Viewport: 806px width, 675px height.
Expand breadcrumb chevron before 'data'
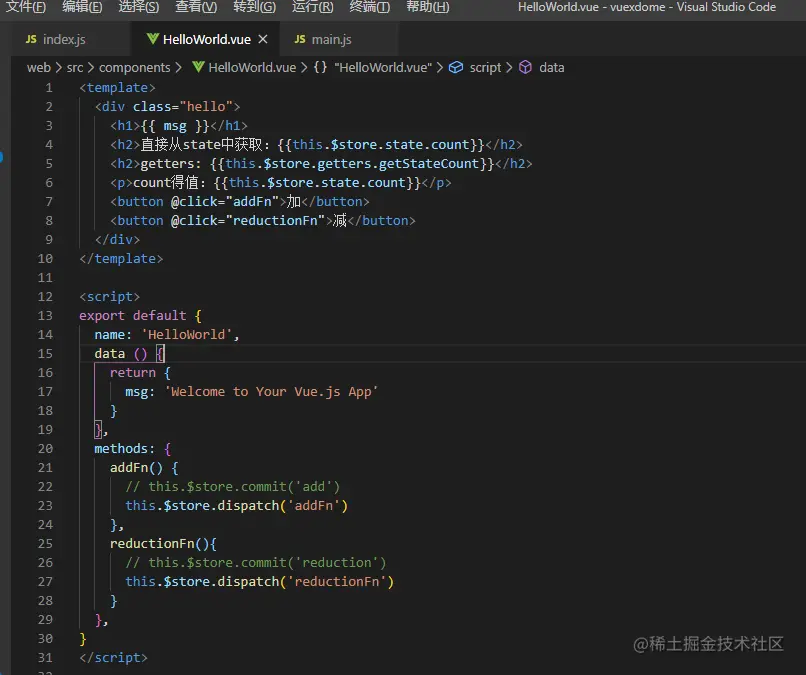point(509,68)
